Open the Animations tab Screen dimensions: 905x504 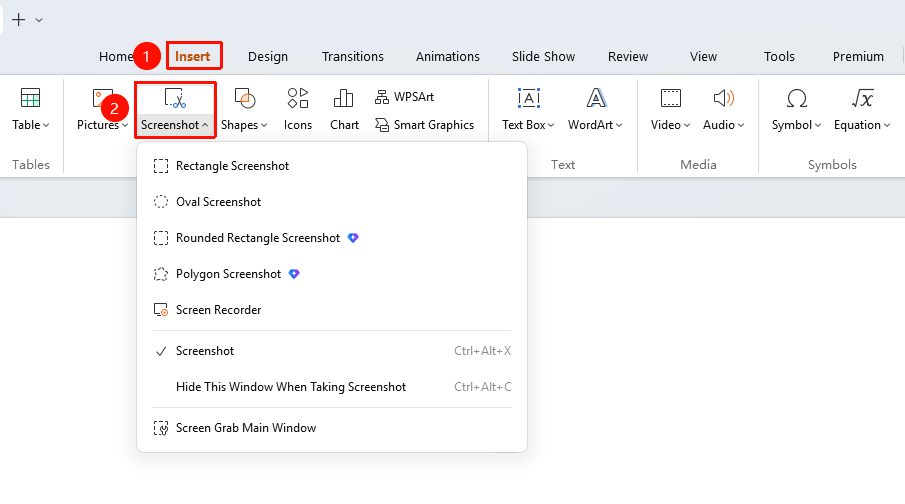pyautogui.click(x=448, y=57)
